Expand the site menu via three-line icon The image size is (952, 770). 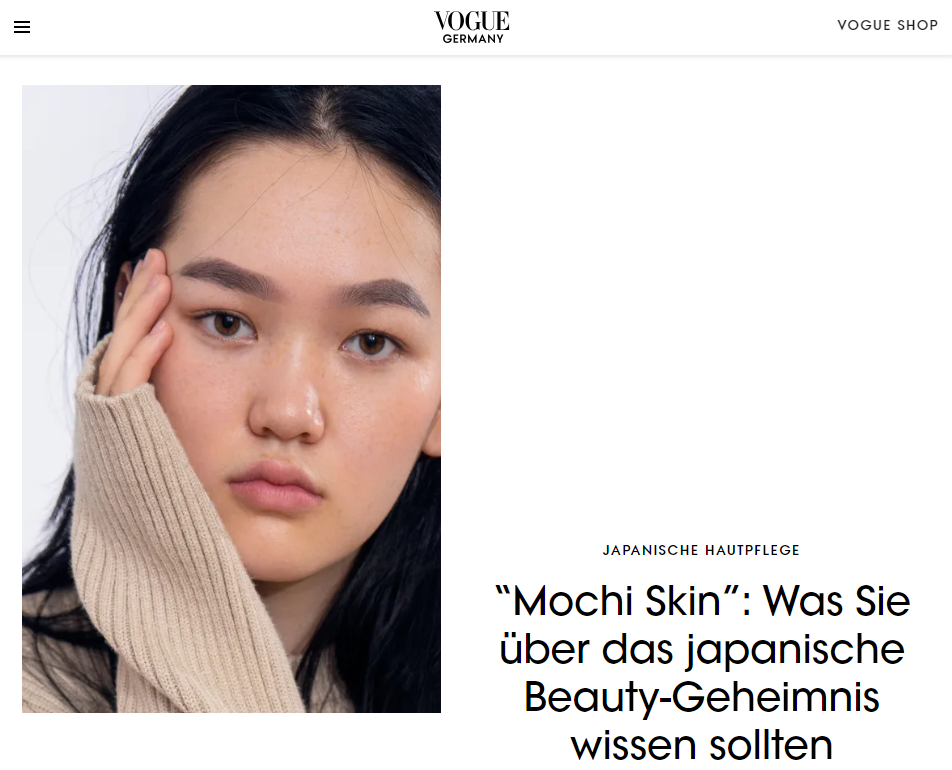coord(22,27)
